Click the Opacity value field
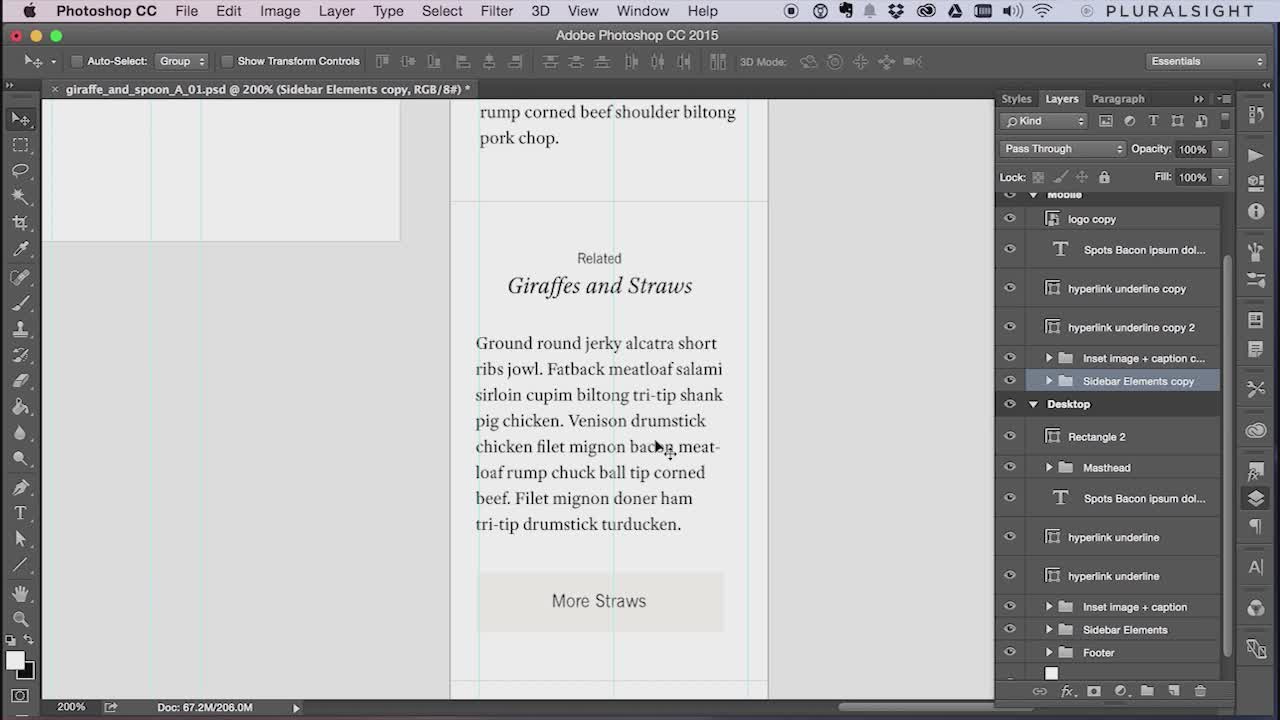 coord(1192,149)
